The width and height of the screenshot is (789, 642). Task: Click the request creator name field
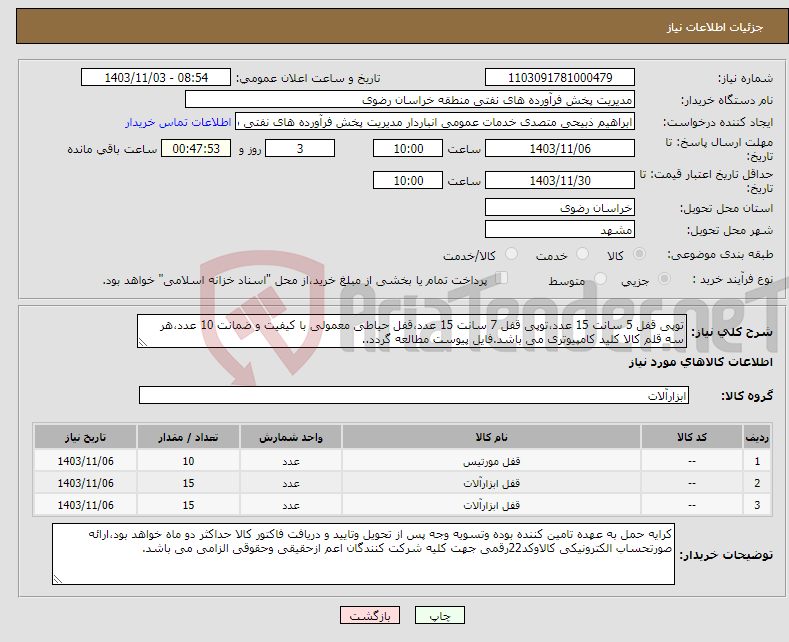click(x=435, y=122)
